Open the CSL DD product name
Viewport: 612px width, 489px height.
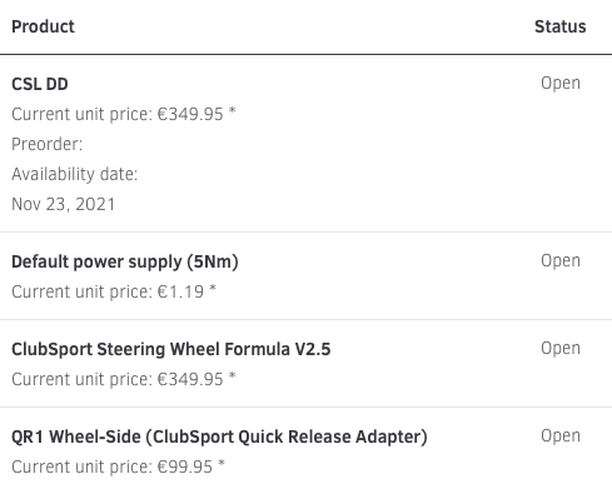point(40,84)
